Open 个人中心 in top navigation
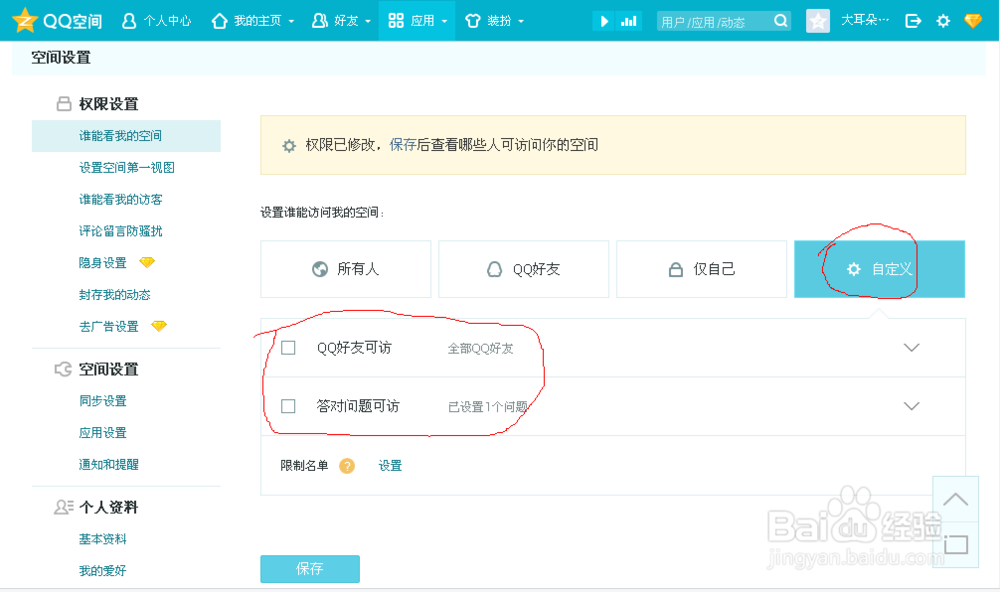This screenshot has width=1000, height=592. pos(156,21)
